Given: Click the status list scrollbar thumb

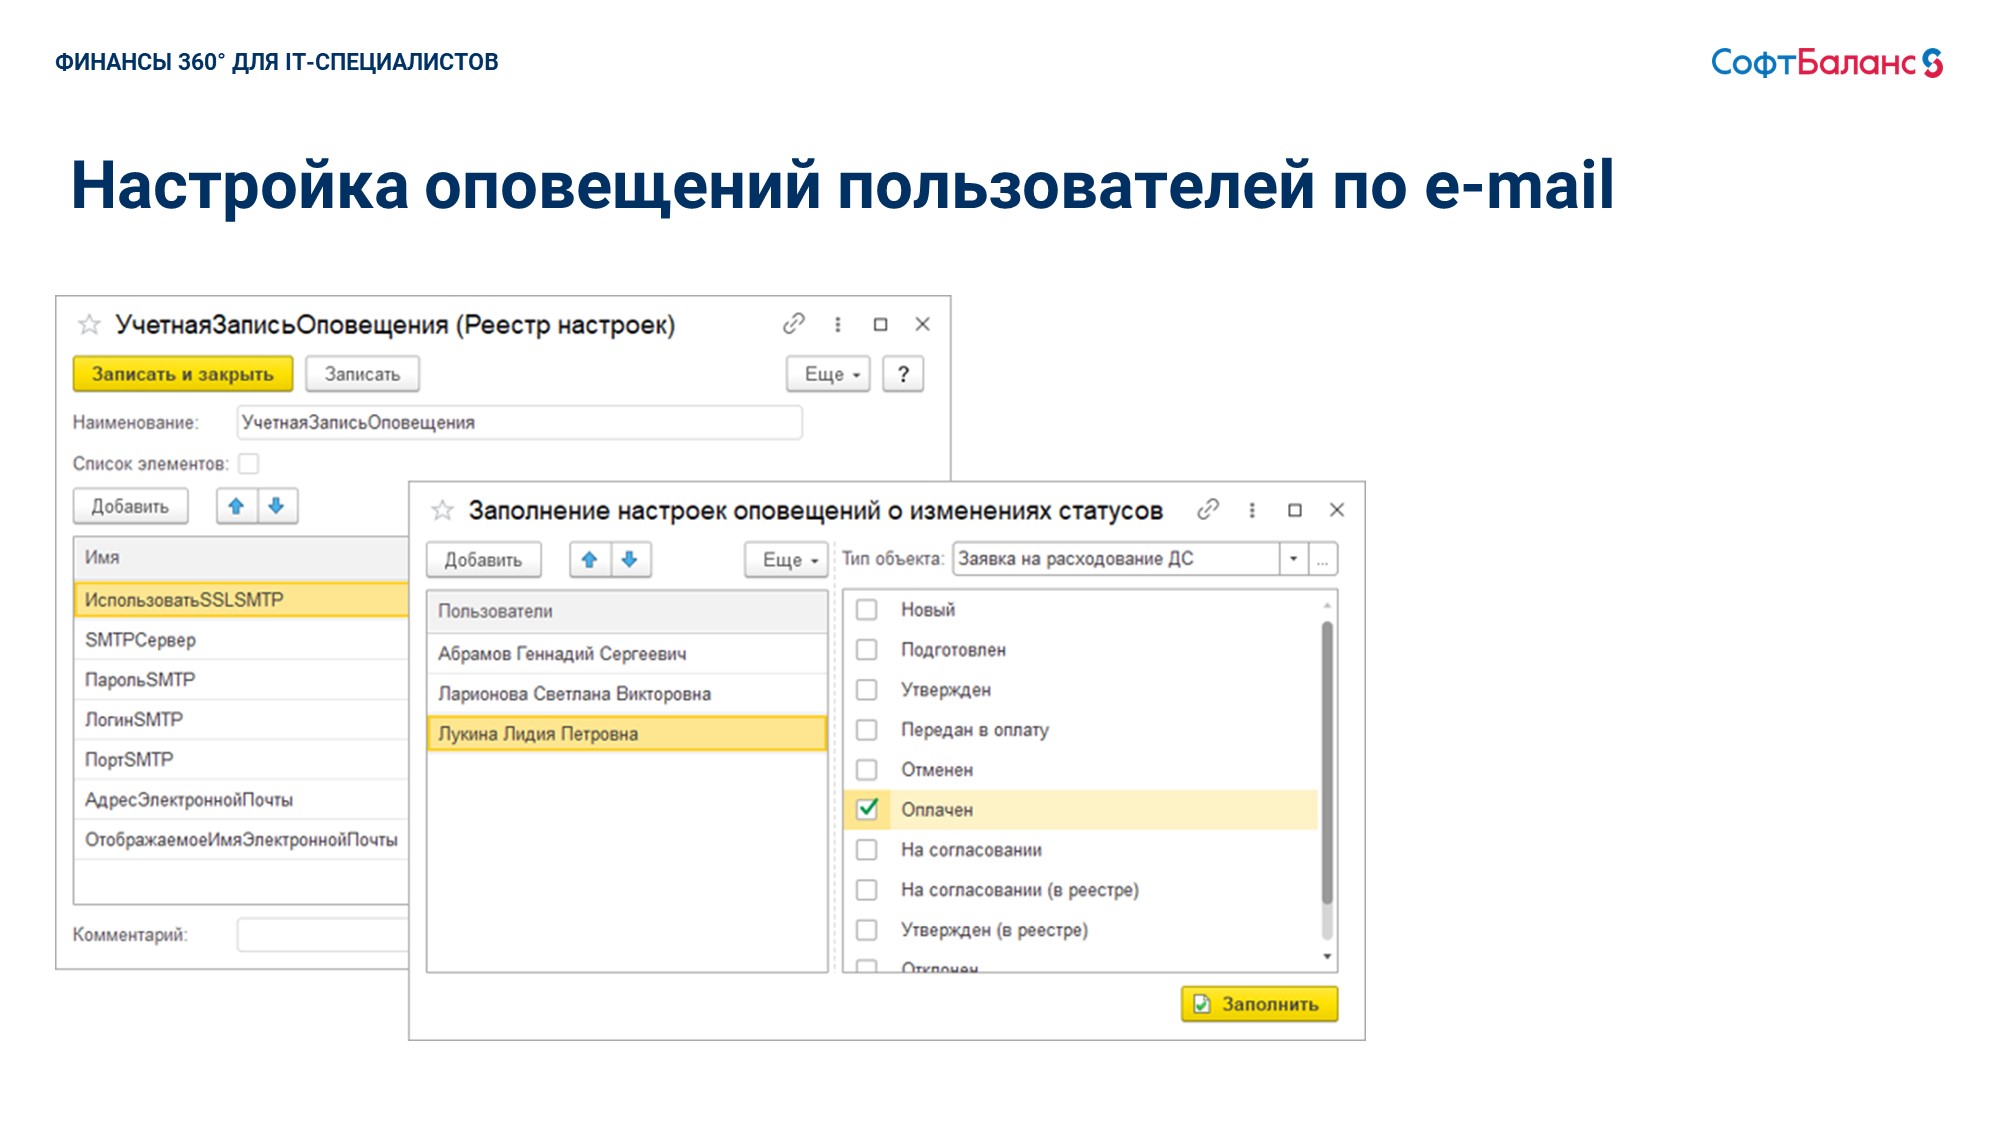Looking at the screenshot, I should [x=1327, y=763].
